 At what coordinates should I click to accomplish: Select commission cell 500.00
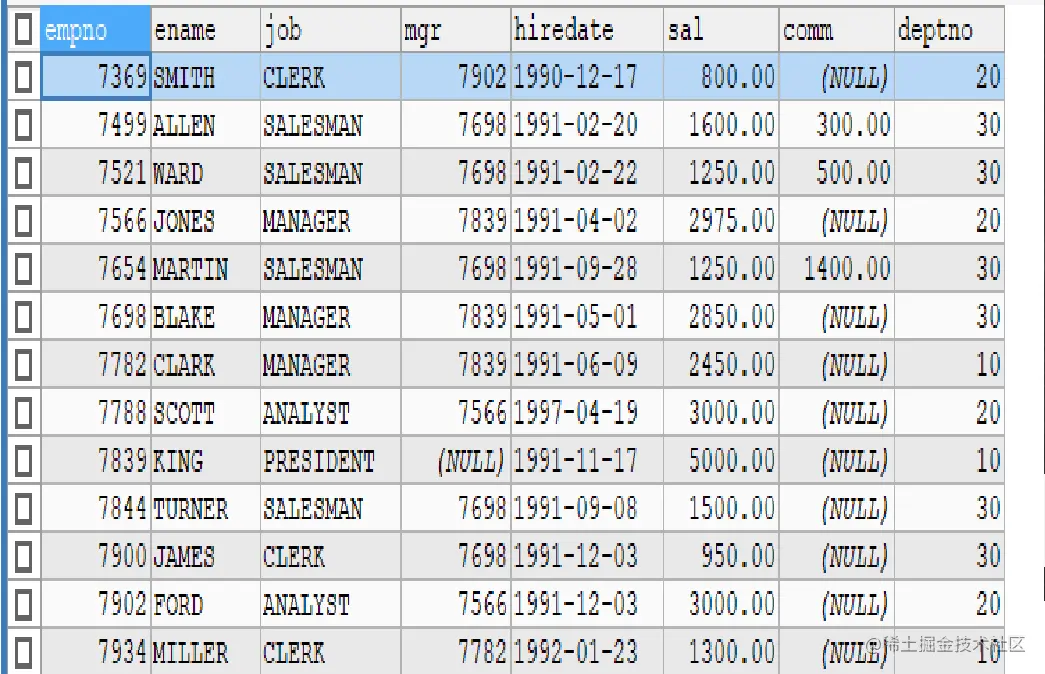[x=836, y=173]
